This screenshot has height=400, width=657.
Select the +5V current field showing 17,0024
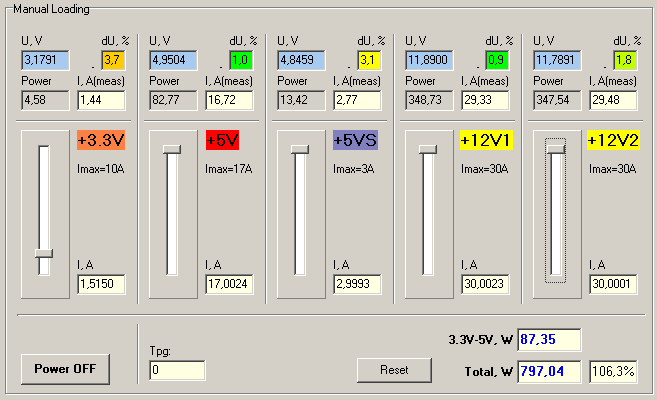coord(228,285)
